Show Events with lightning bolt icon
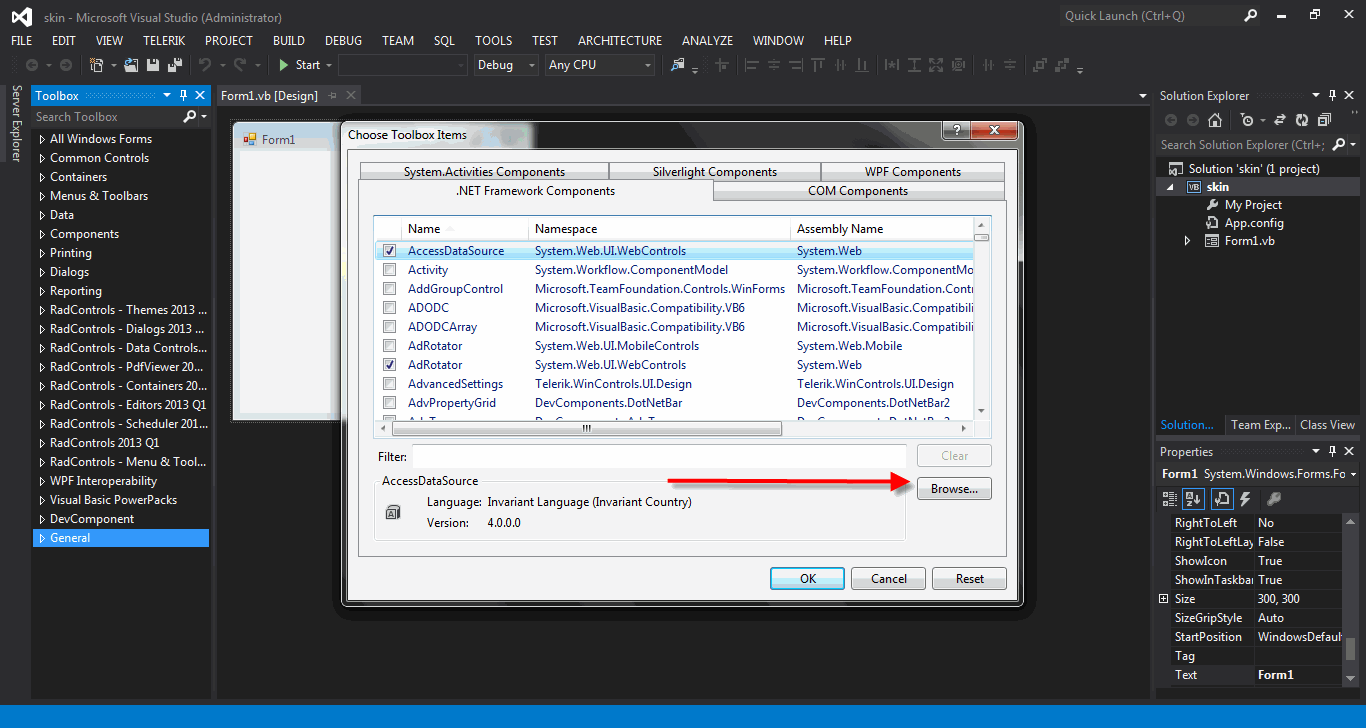The width and height of the screenshot is (1366, 728). [x=1245, y=498]
